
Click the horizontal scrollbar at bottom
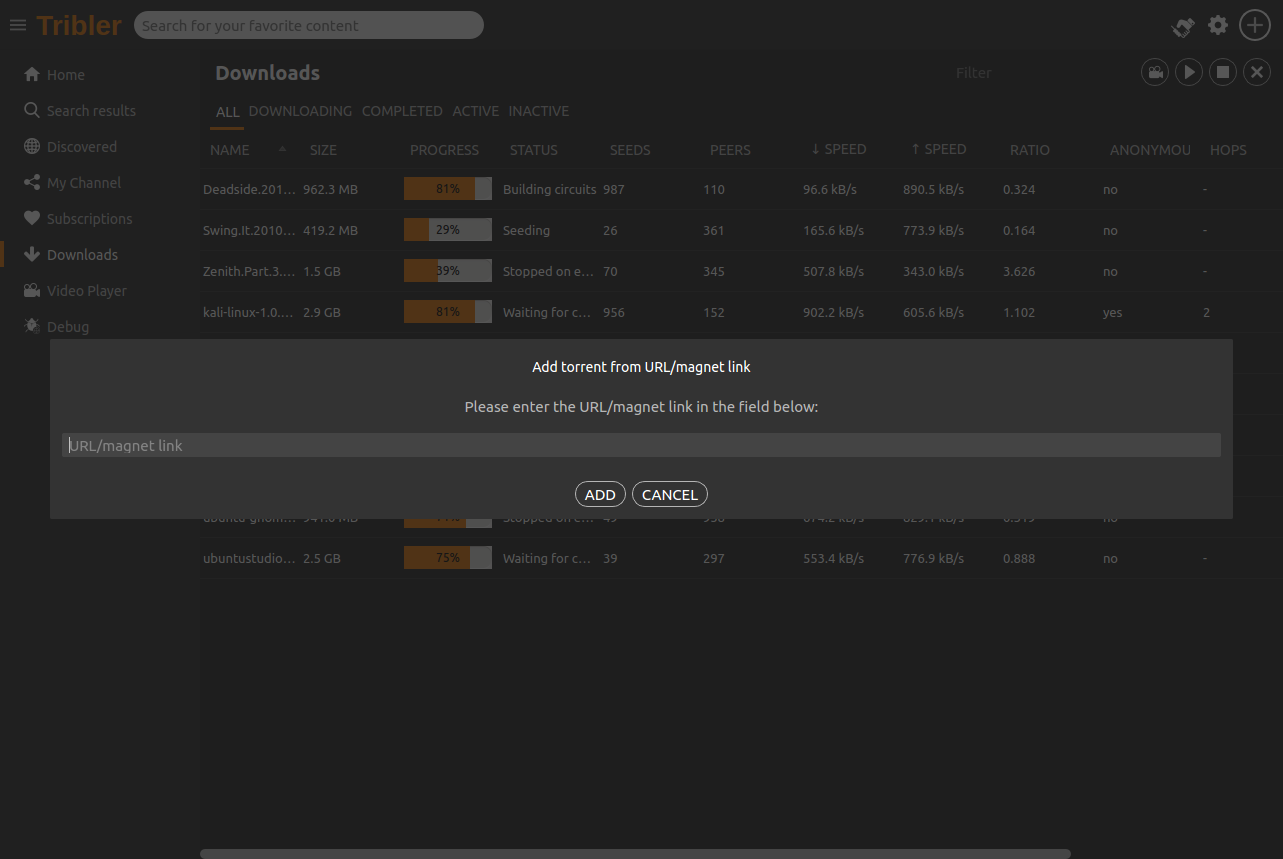point(635,854)
